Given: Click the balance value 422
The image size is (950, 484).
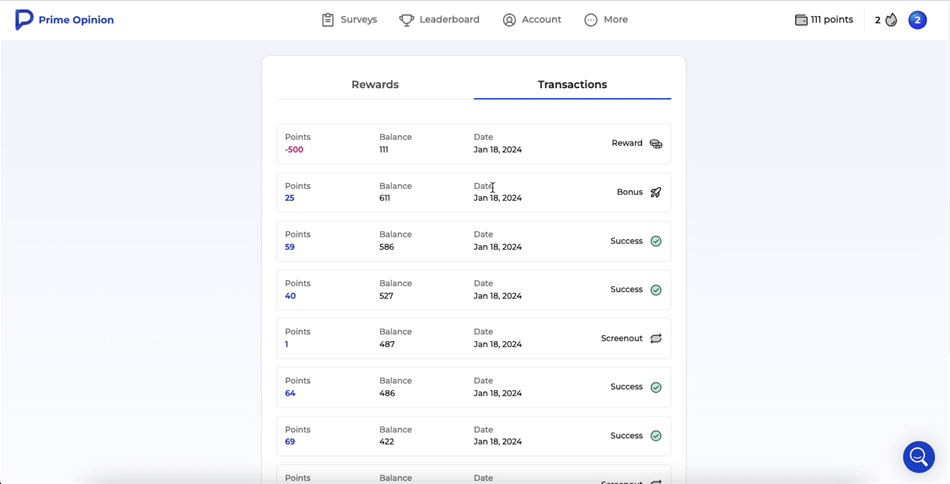Looking at the screenshot, I should 387,442.
